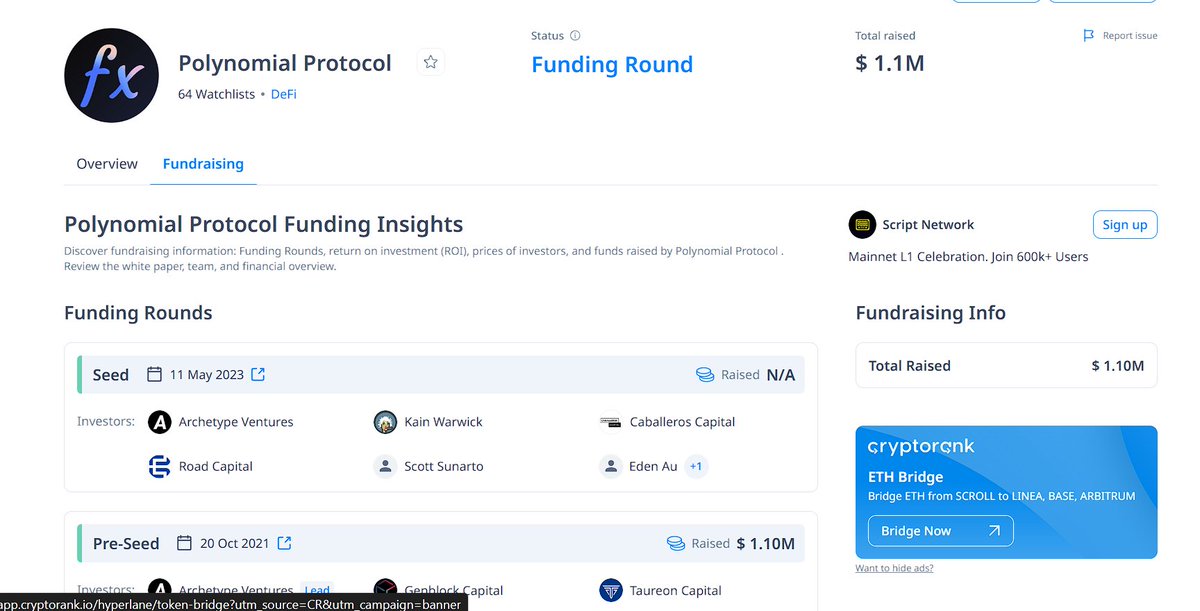Click the cryptorank logo in the ad banner
1200x611 pixels.
click(920, 446)
